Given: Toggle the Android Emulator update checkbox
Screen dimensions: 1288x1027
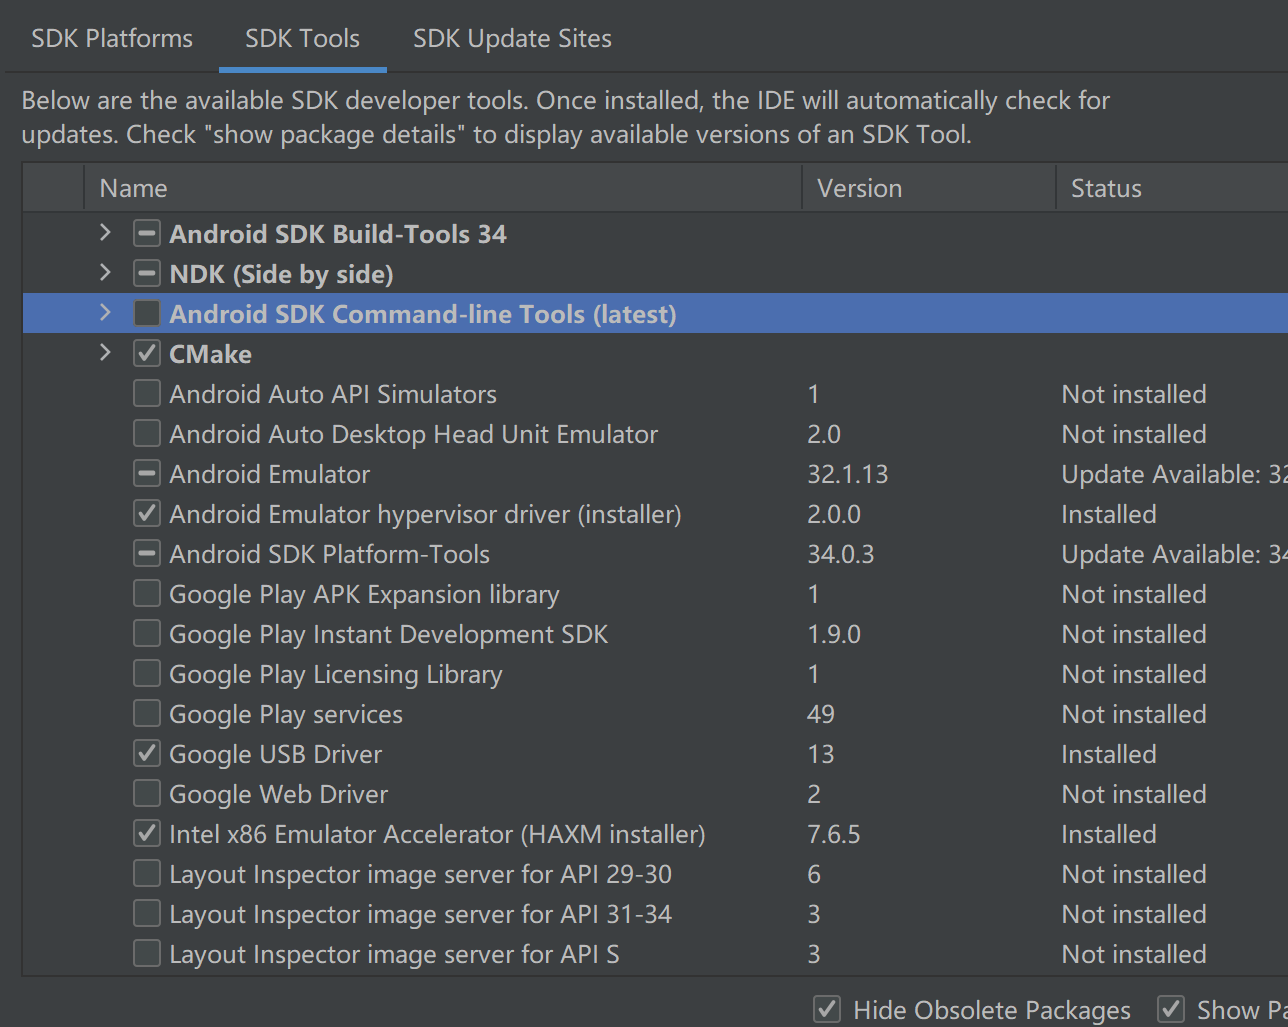Looking at the screenshot, I should click(146, 473).
